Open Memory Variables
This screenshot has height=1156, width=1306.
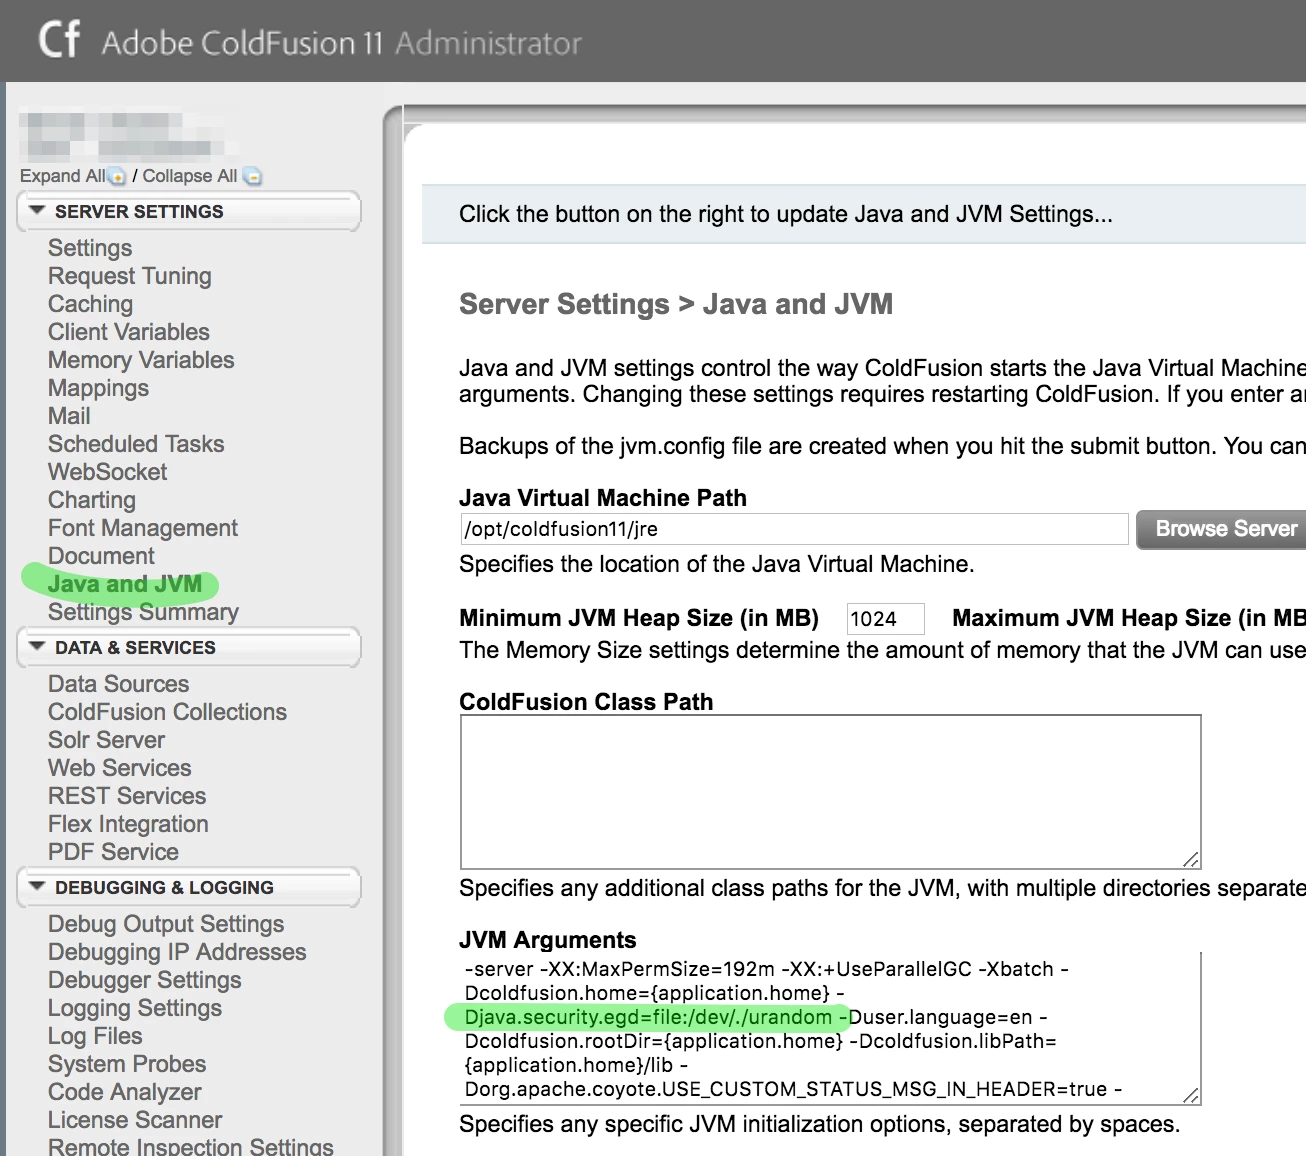(141, 360)
